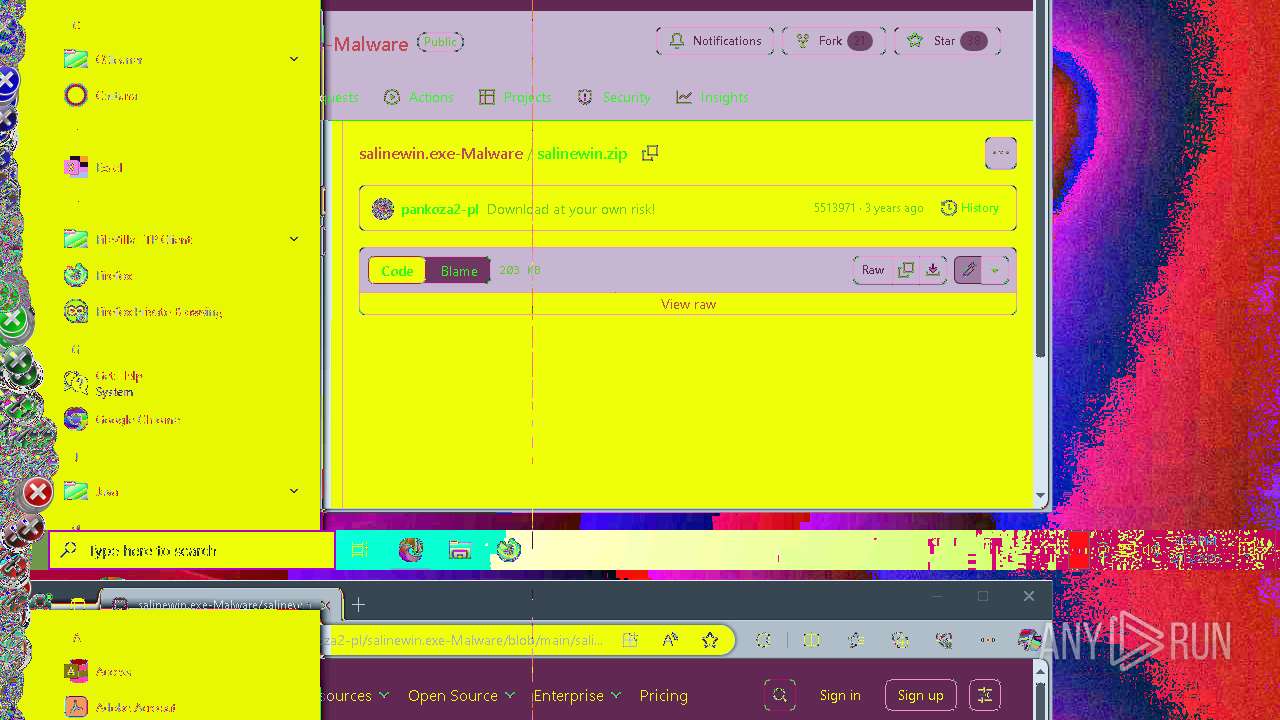
Task: Launch Firefox from the Start menu list
Action: click(180, 275)
